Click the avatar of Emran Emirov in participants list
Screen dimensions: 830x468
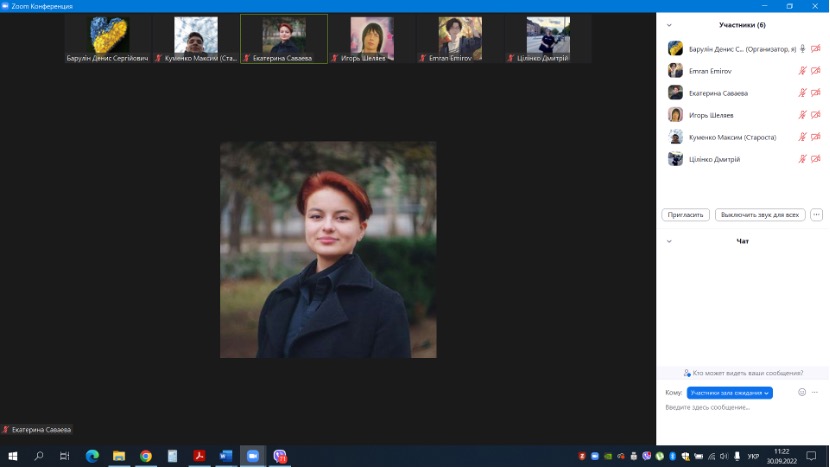pos(675,70)
